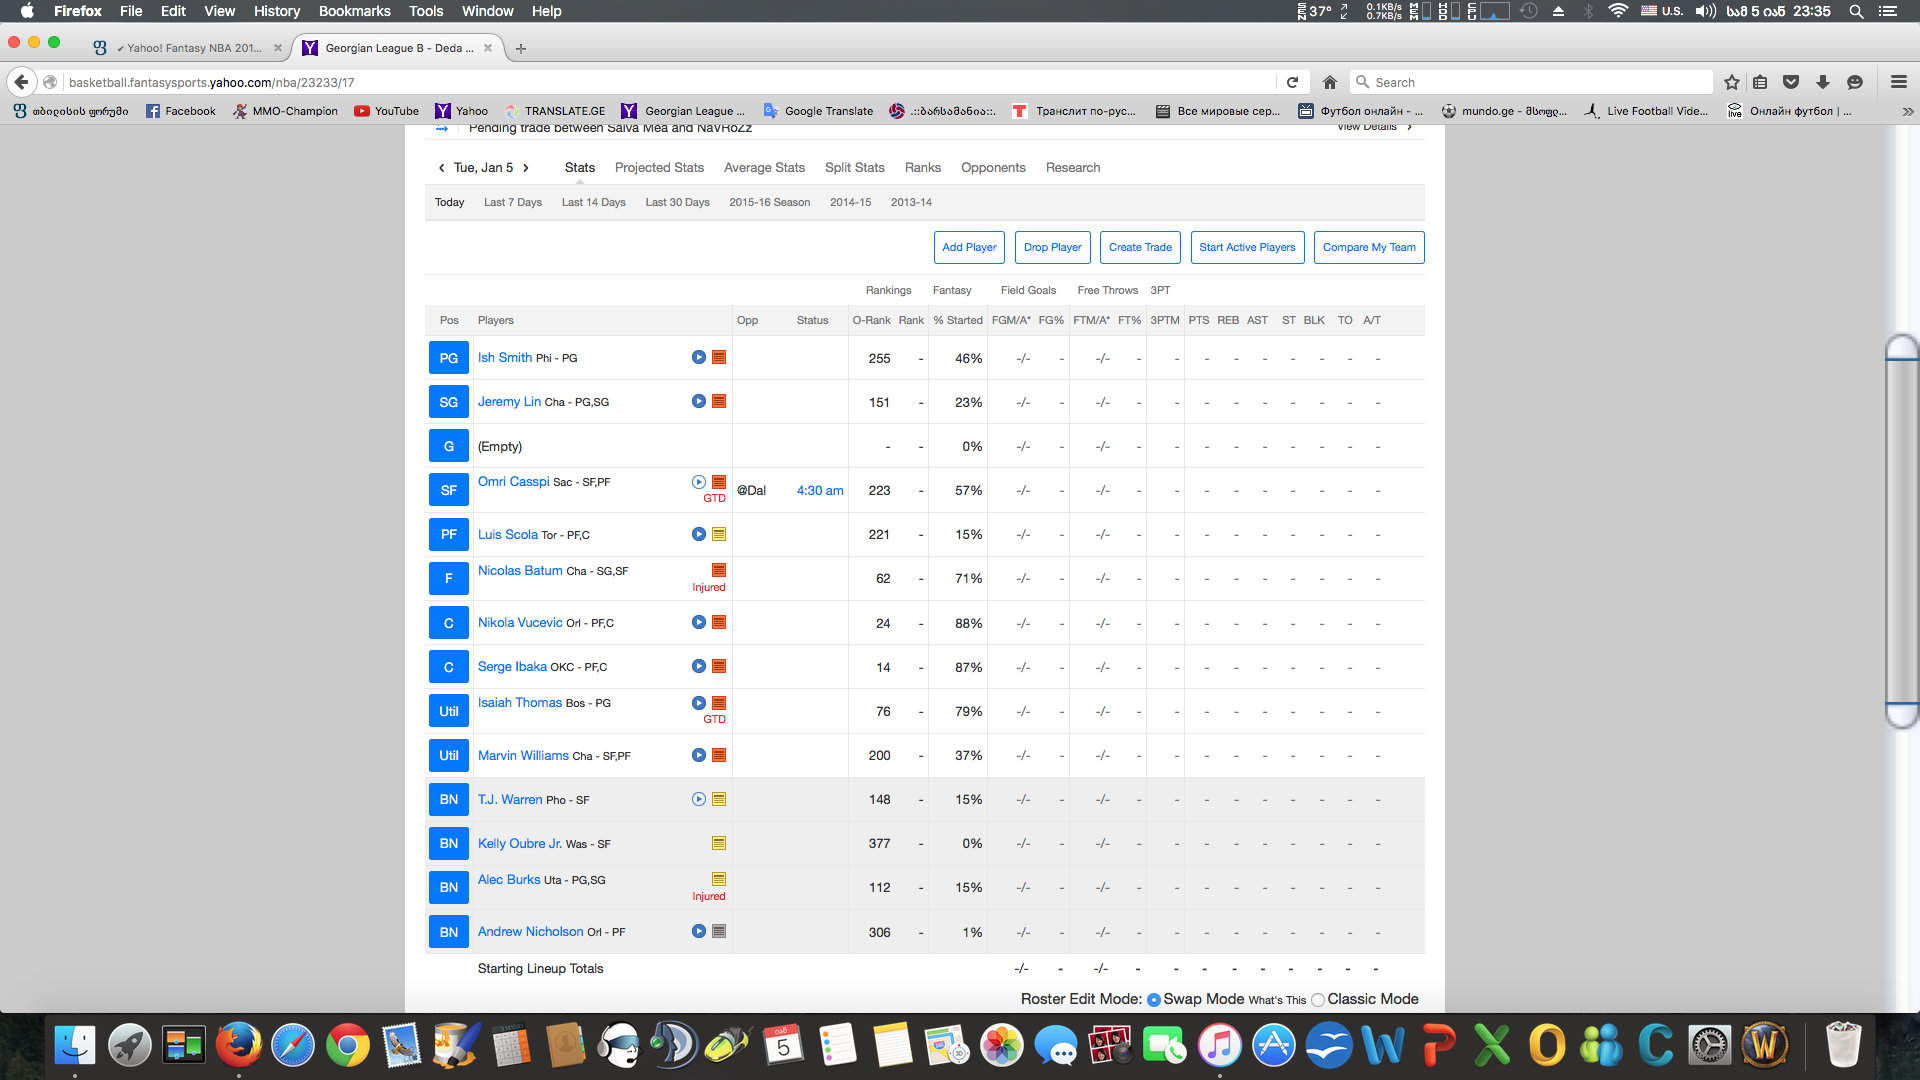Go to the previous day with the left chevron

[x=441, y=168]
